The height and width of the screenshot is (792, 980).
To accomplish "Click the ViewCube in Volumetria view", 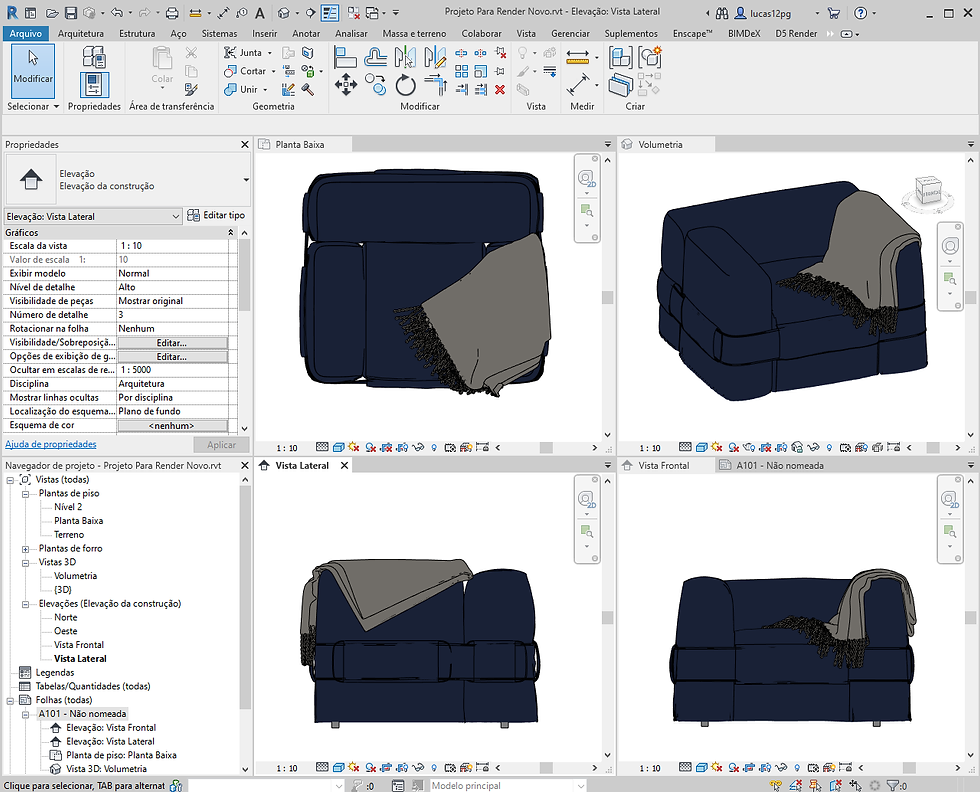I will [928, 191].
